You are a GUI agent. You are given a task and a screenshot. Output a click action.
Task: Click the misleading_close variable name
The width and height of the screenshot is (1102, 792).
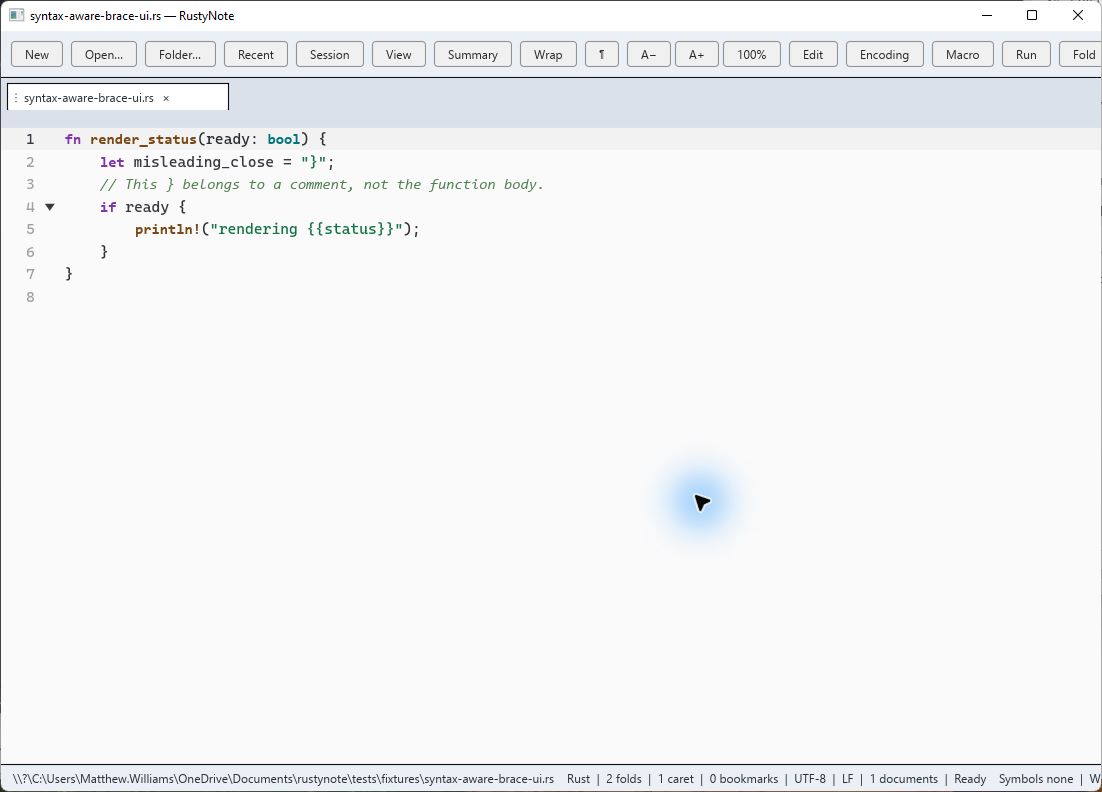click(204, 162)
